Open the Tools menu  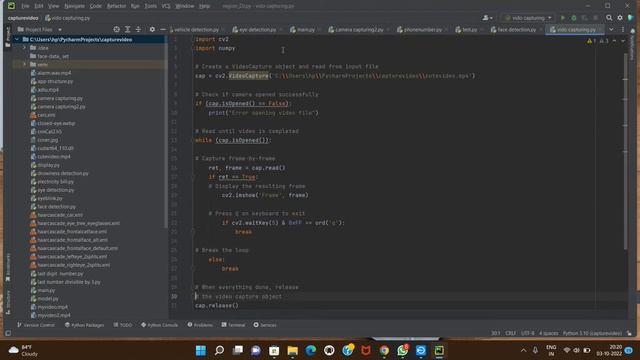click(x=151, y=6)
